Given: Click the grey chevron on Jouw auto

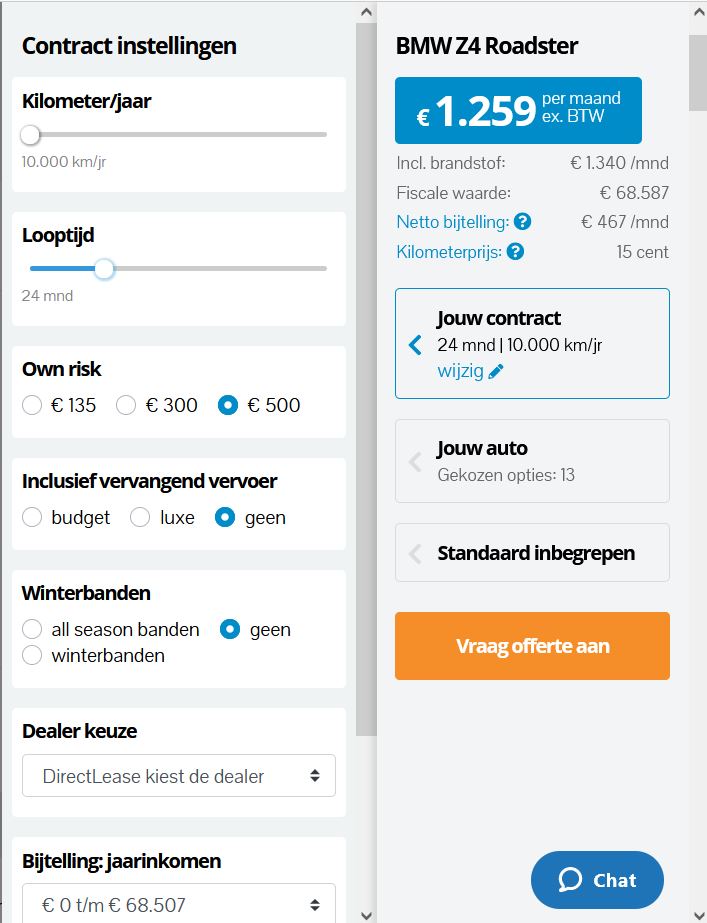Looking at the screenshot, I should pos(416,461).
